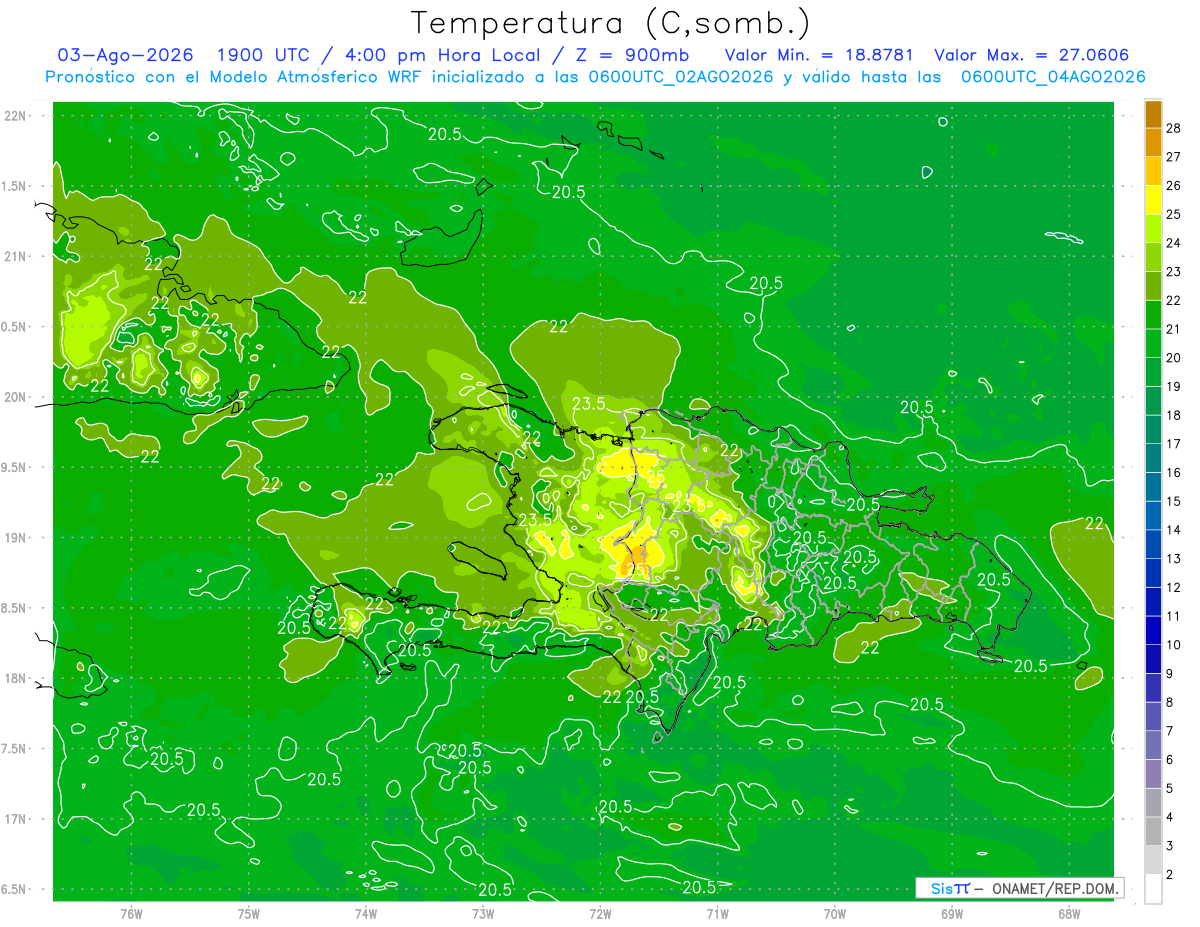The height and width of the screenshot is (927, 1200).
Task: Pick the dark blue legend swatch between 10 and 11
Action: [x=1153, y=630]
